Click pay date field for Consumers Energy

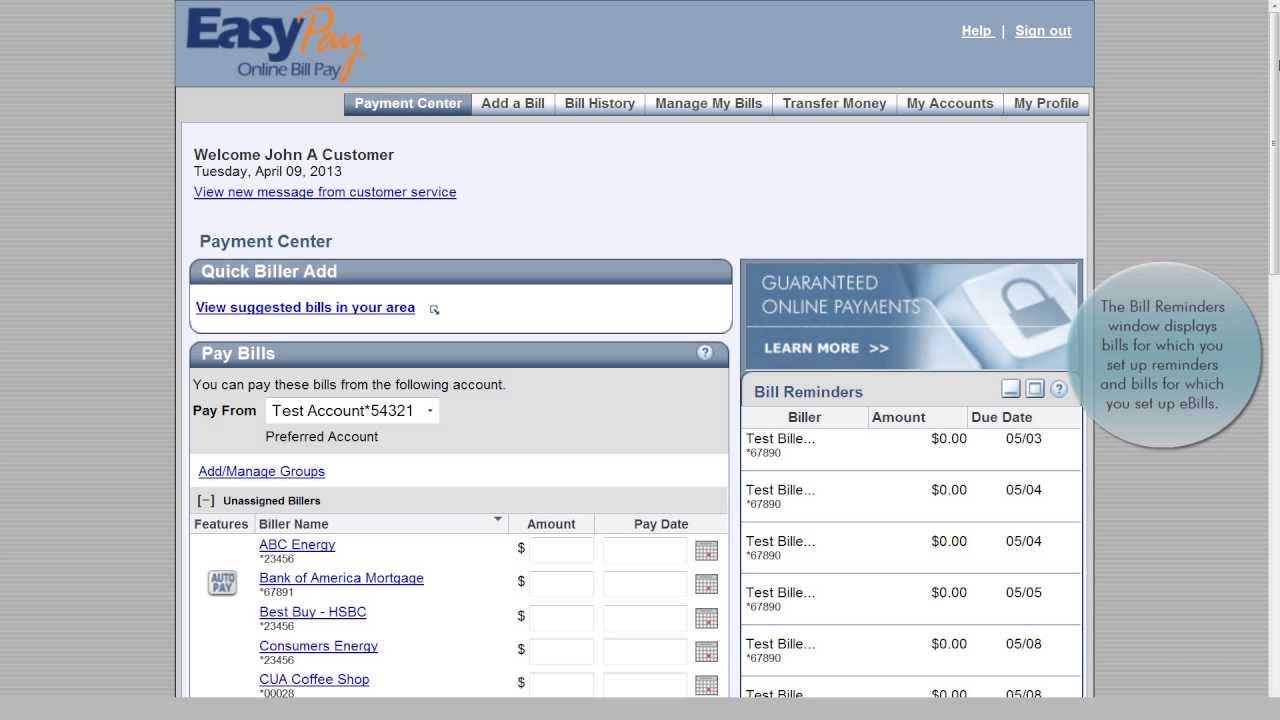[645, 652]
